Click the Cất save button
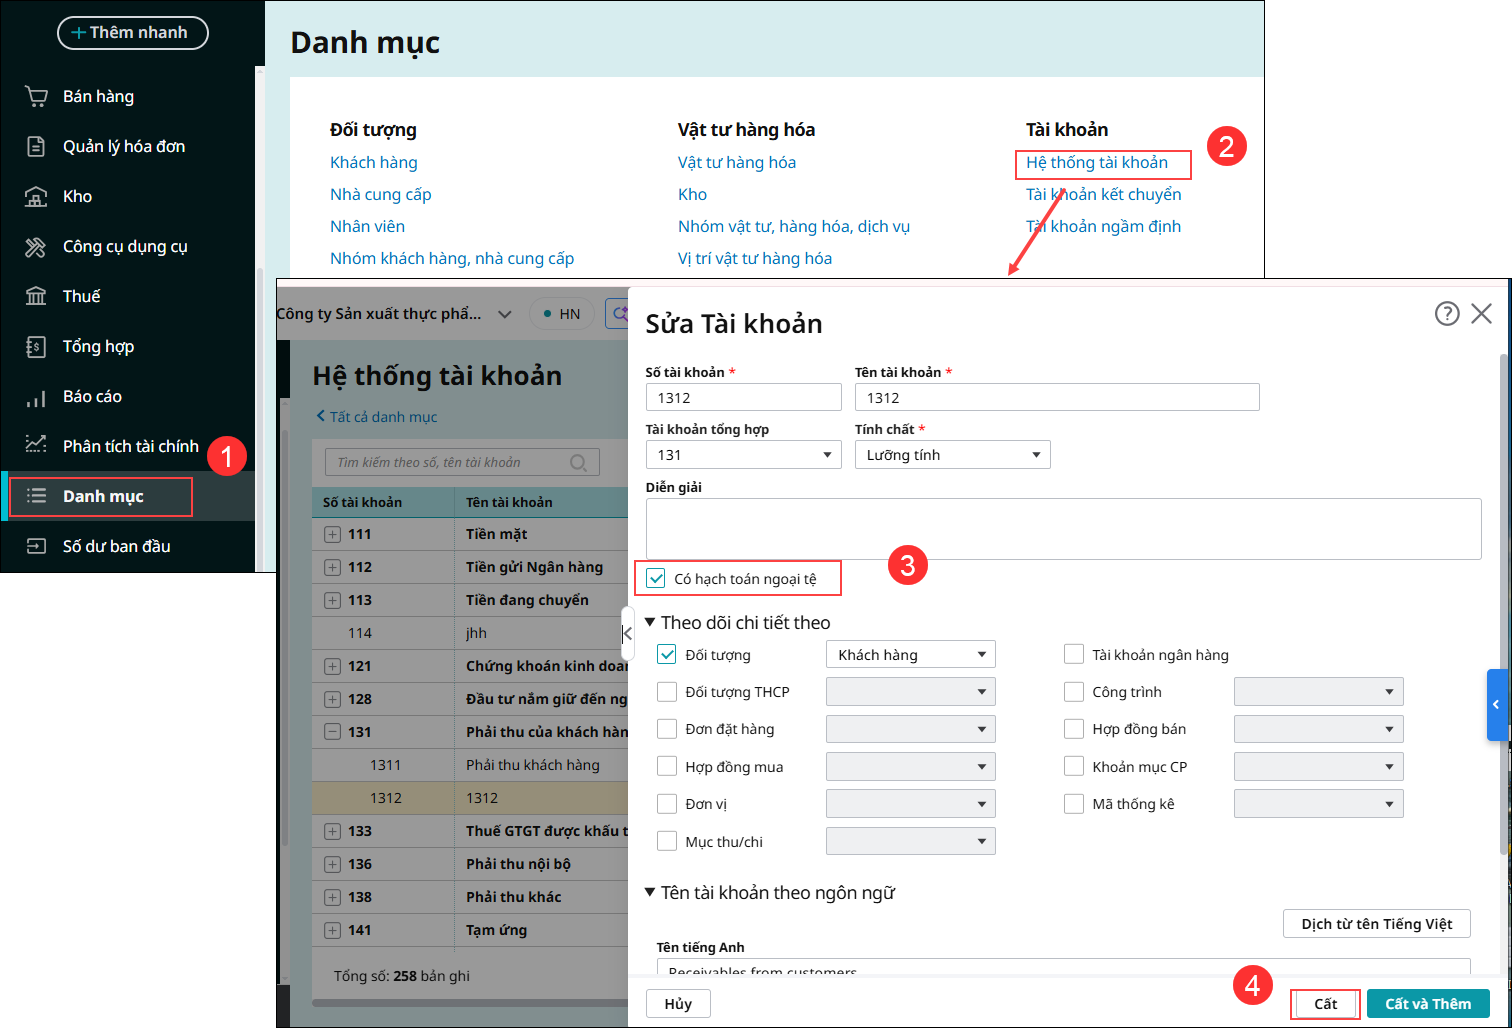Screen dimensions: 1512x1028 coord(1325,1004)
